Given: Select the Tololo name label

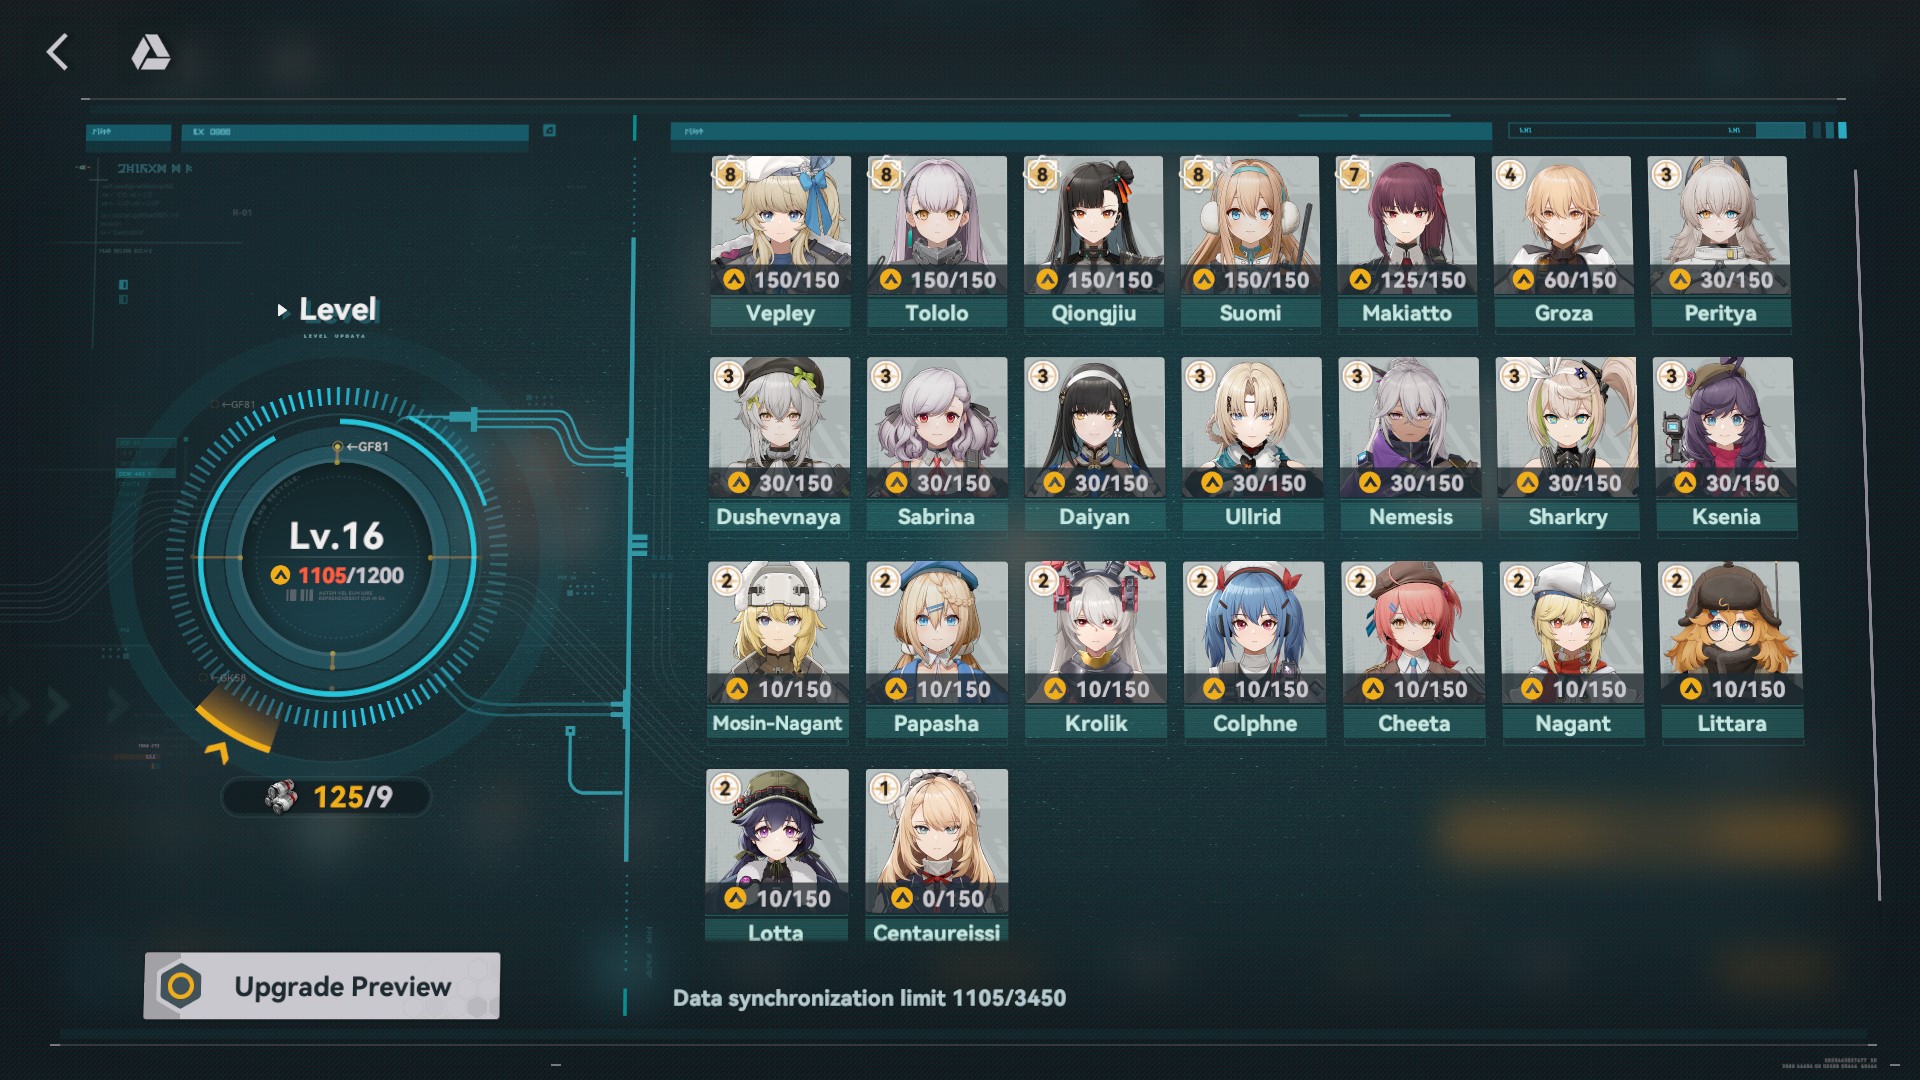Looking at the screenshot, I should (x=937, y=313).
